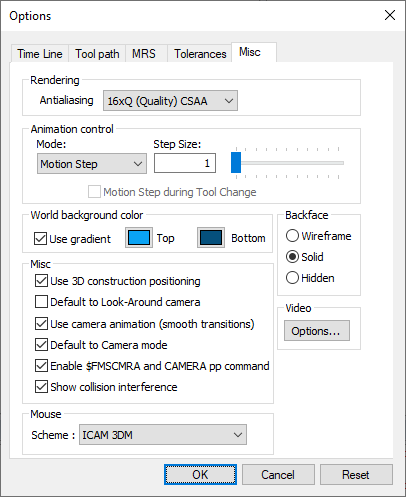Enable Default to Look-Around camera

[x=41, y=302]
